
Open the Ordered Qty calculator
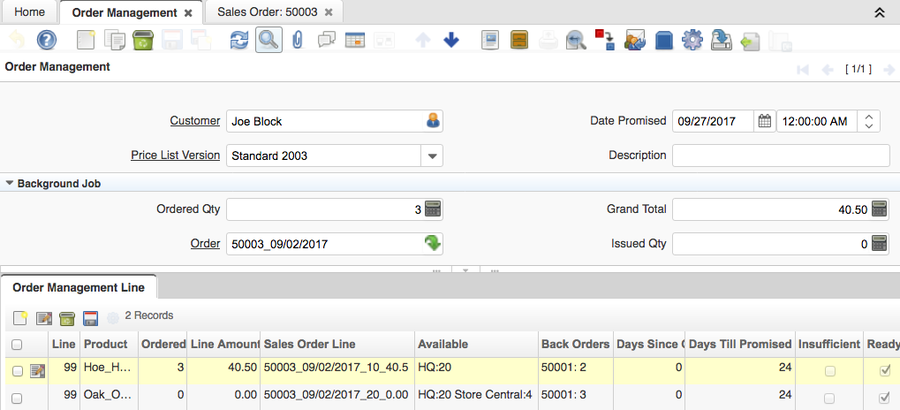click(433, 210)
